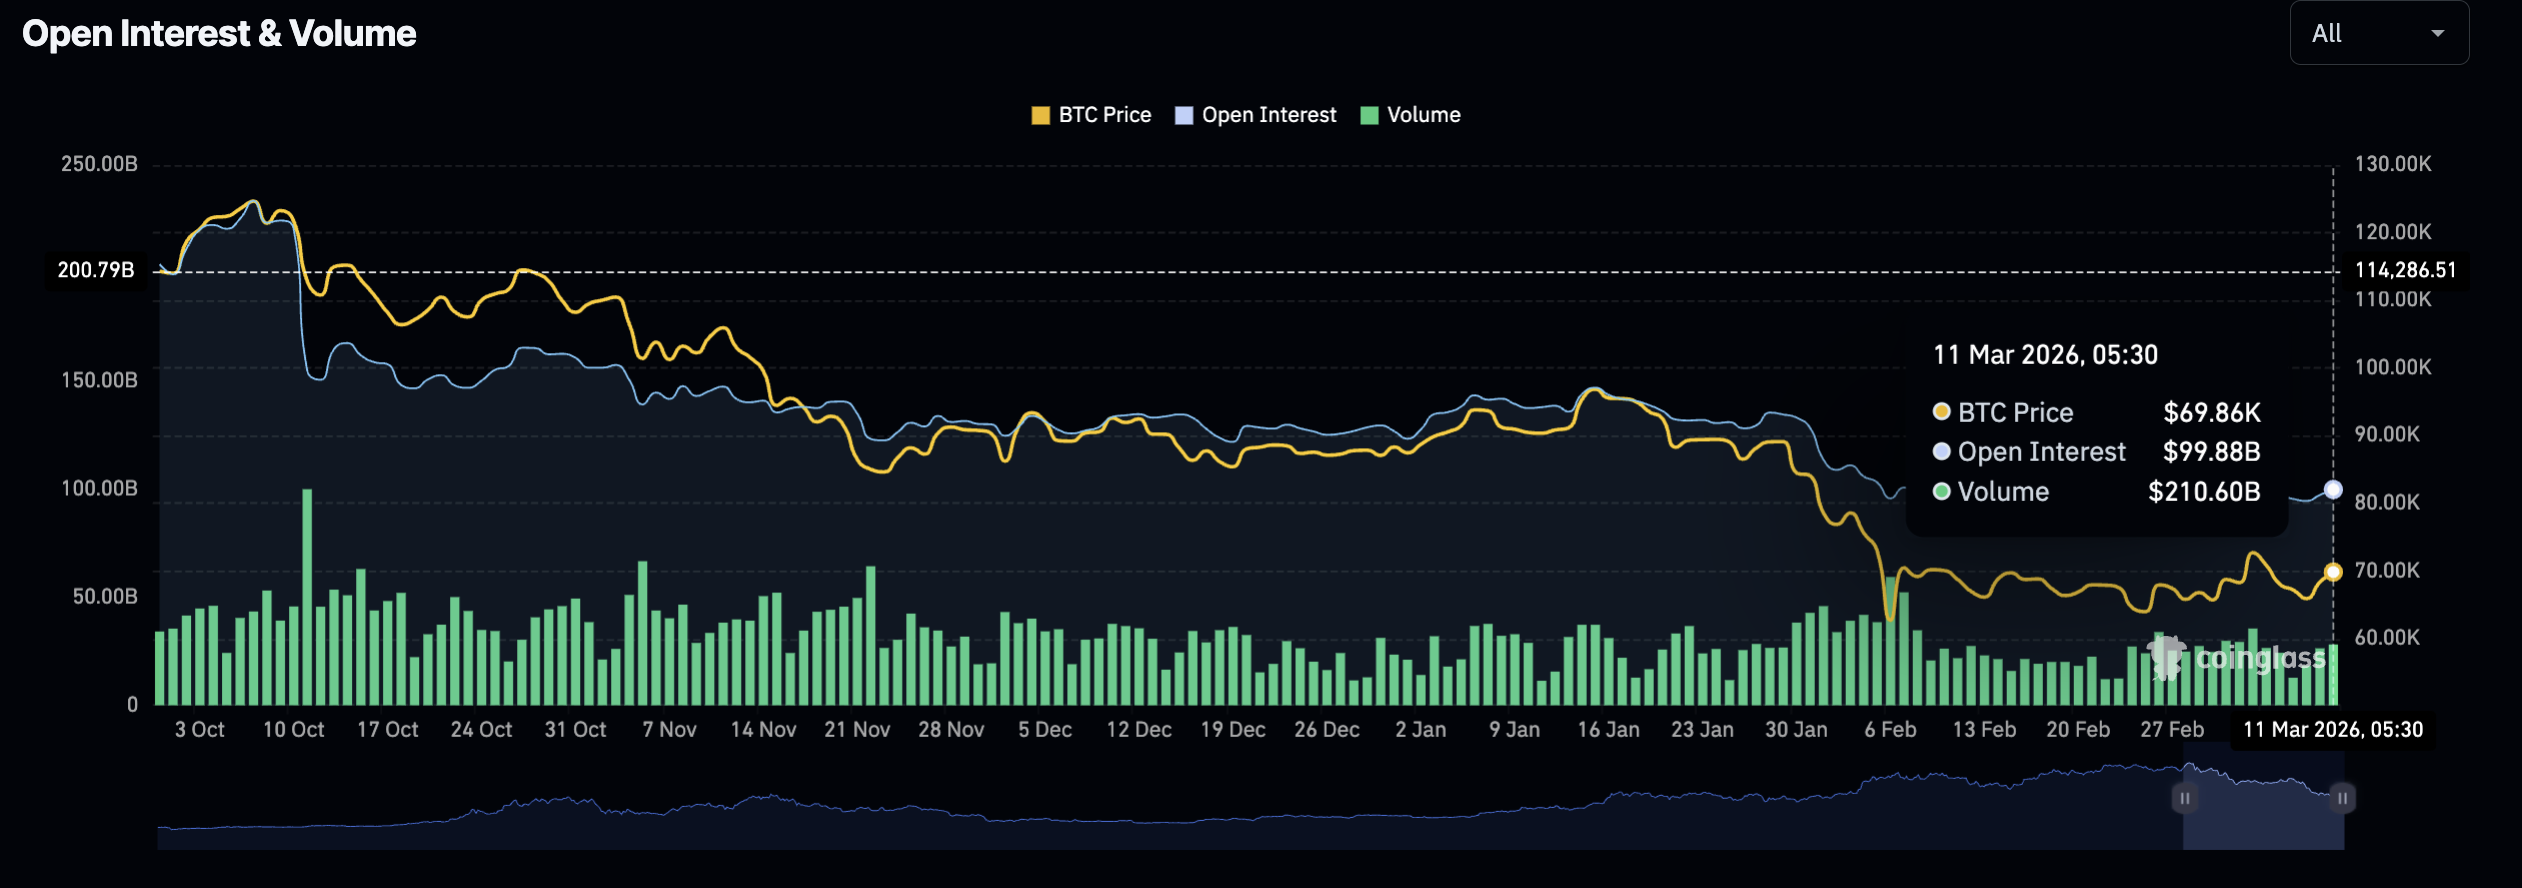Viewport: 2522px width, 888px height.
Task: Click the dropdown caret arrow beside All
Action: [x=2437, y=34]
